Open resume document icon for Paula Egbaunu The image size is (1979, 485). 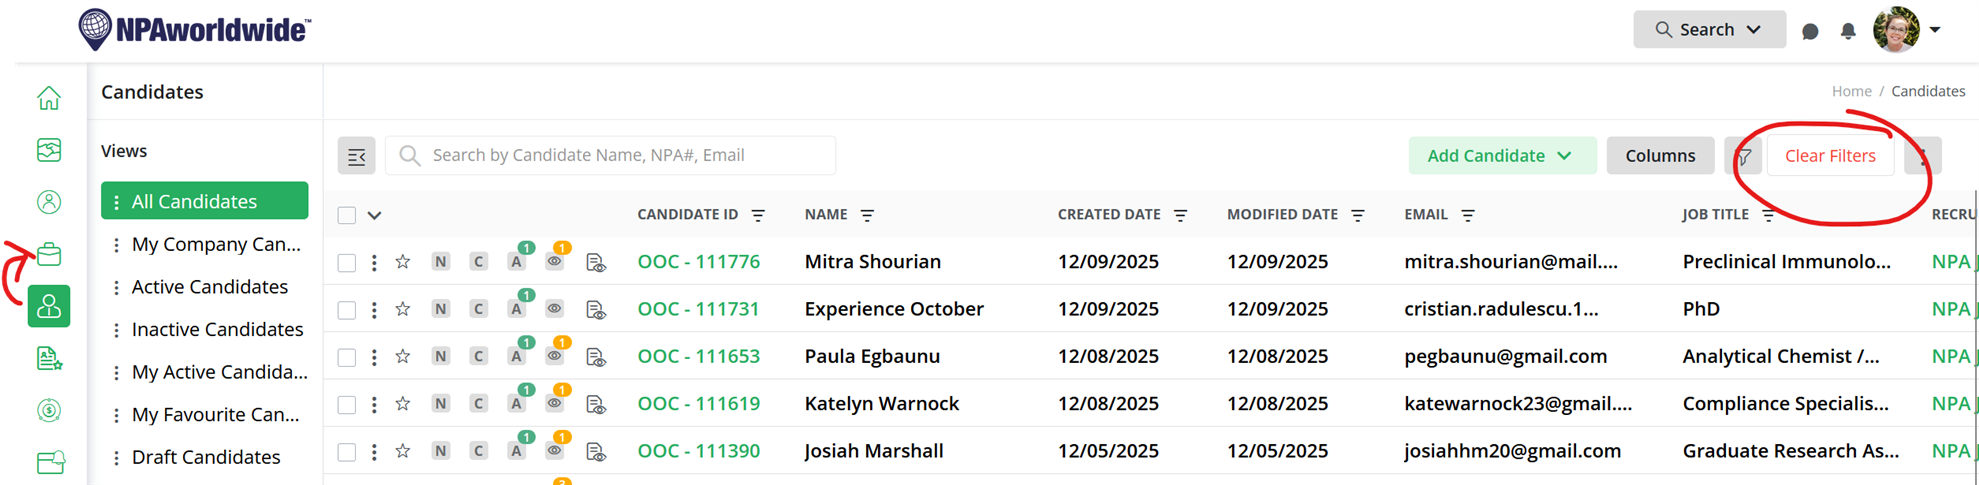point(596,357)
